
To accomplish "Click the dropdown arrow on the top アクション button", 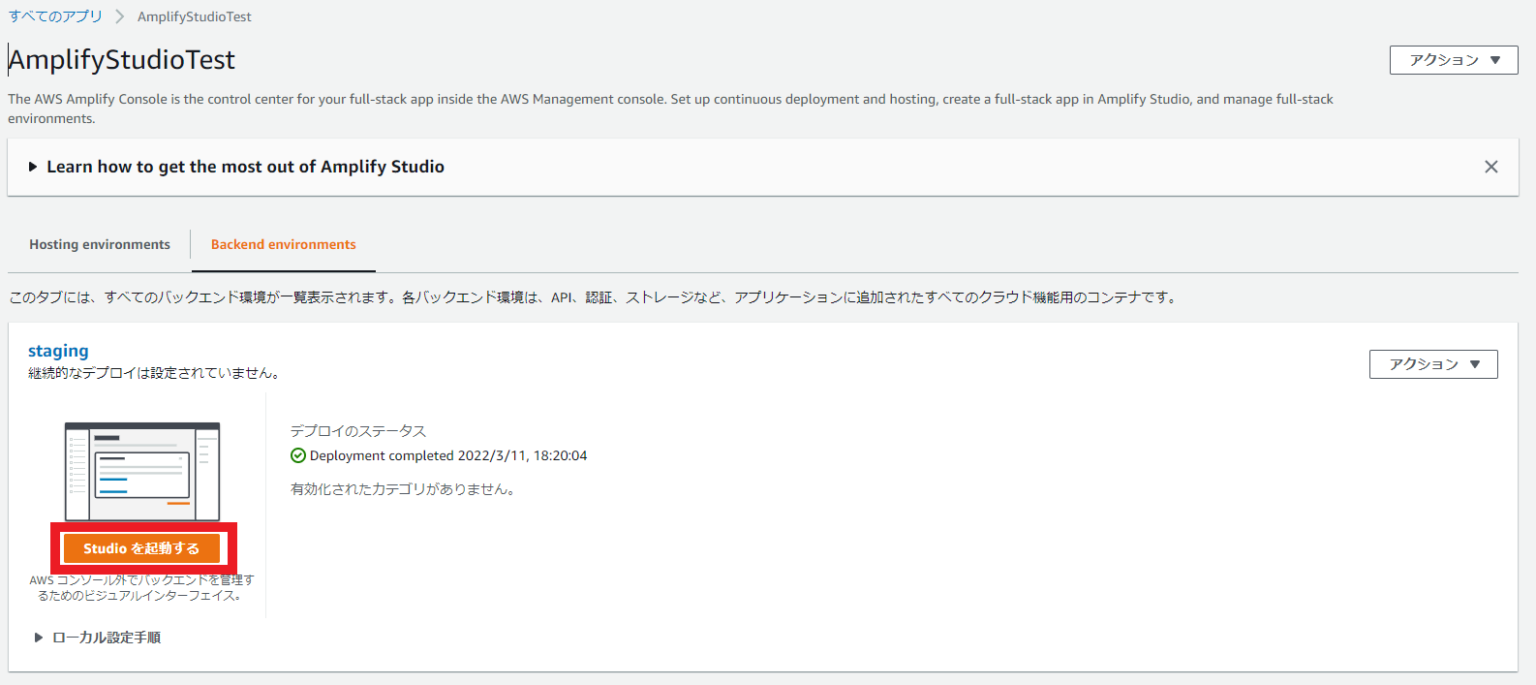I will point(1496,59).
